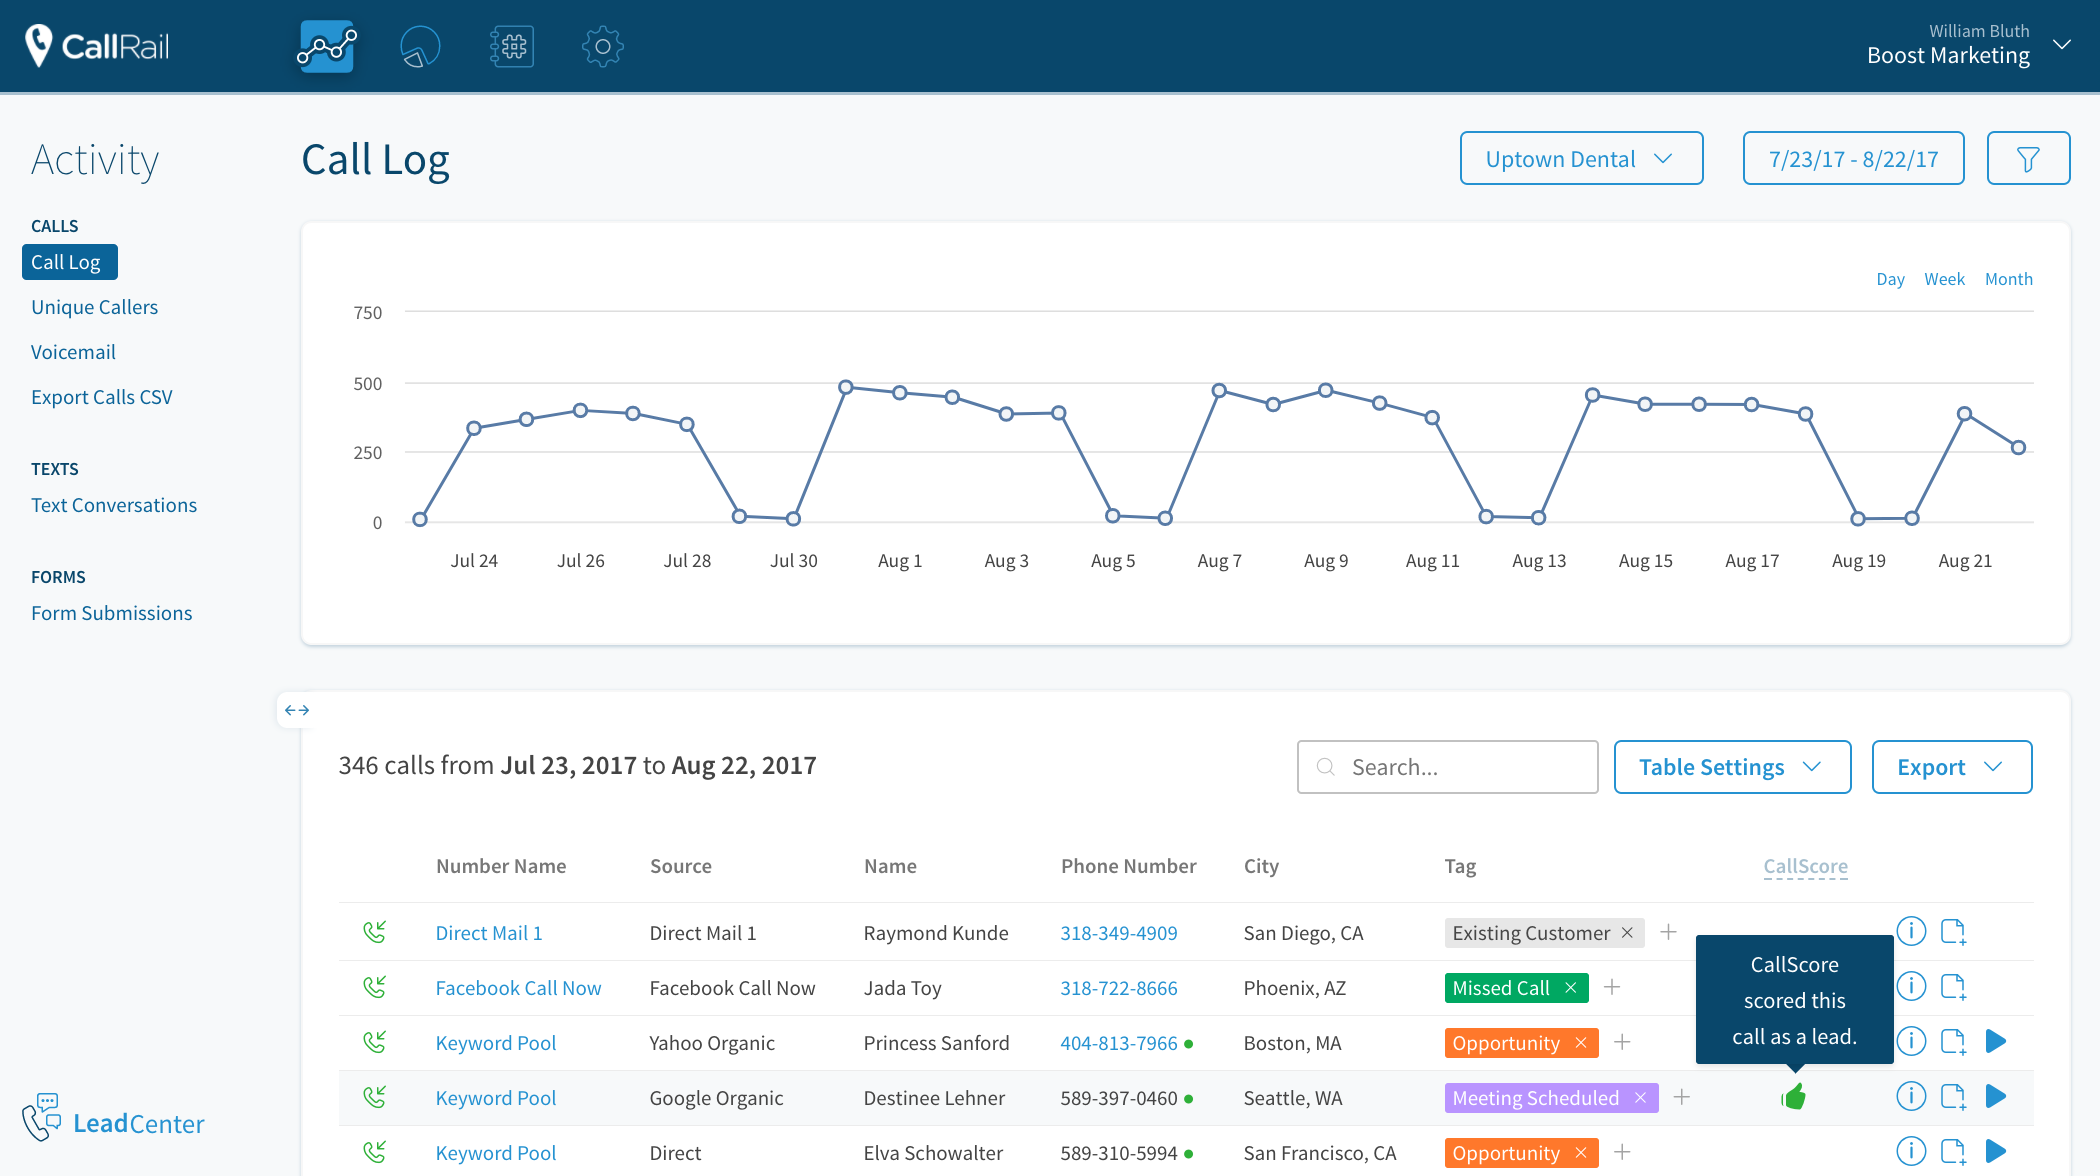
Task: Add note to Jada Toy call
Action: (1953, 987)
